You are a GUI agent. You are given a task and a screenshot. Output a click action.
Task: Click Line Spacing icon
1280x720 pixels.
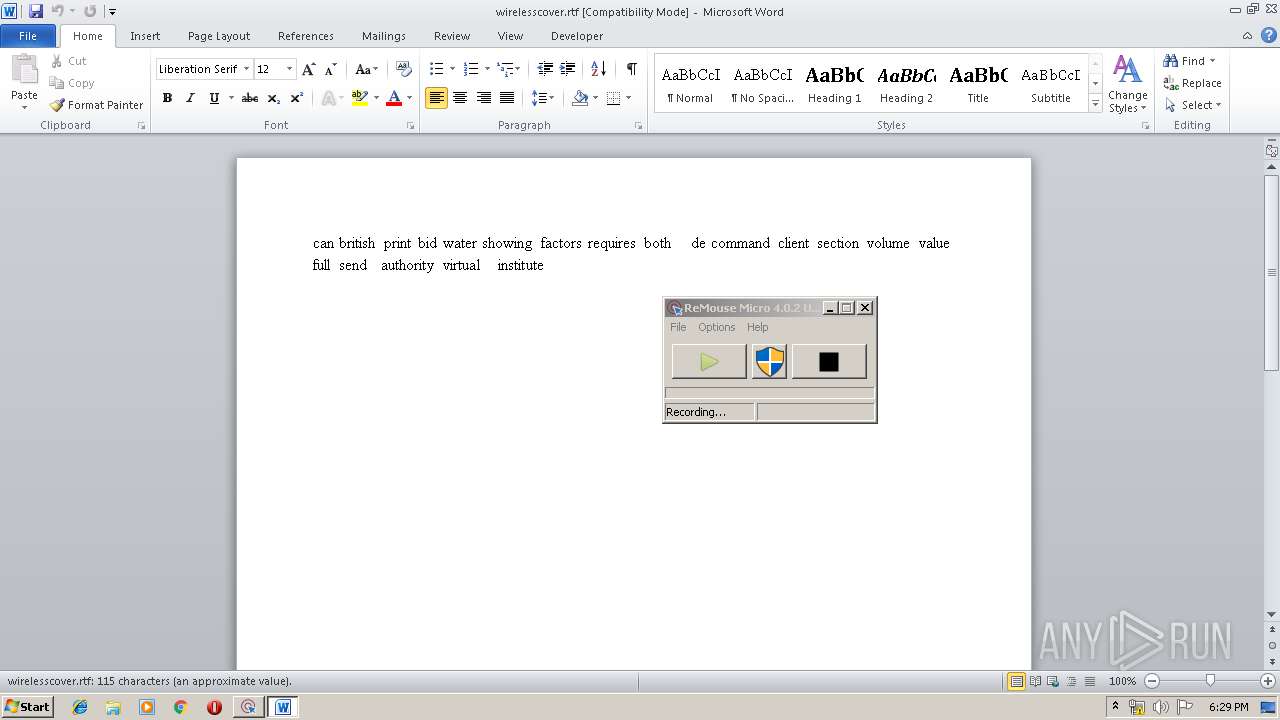538,98
